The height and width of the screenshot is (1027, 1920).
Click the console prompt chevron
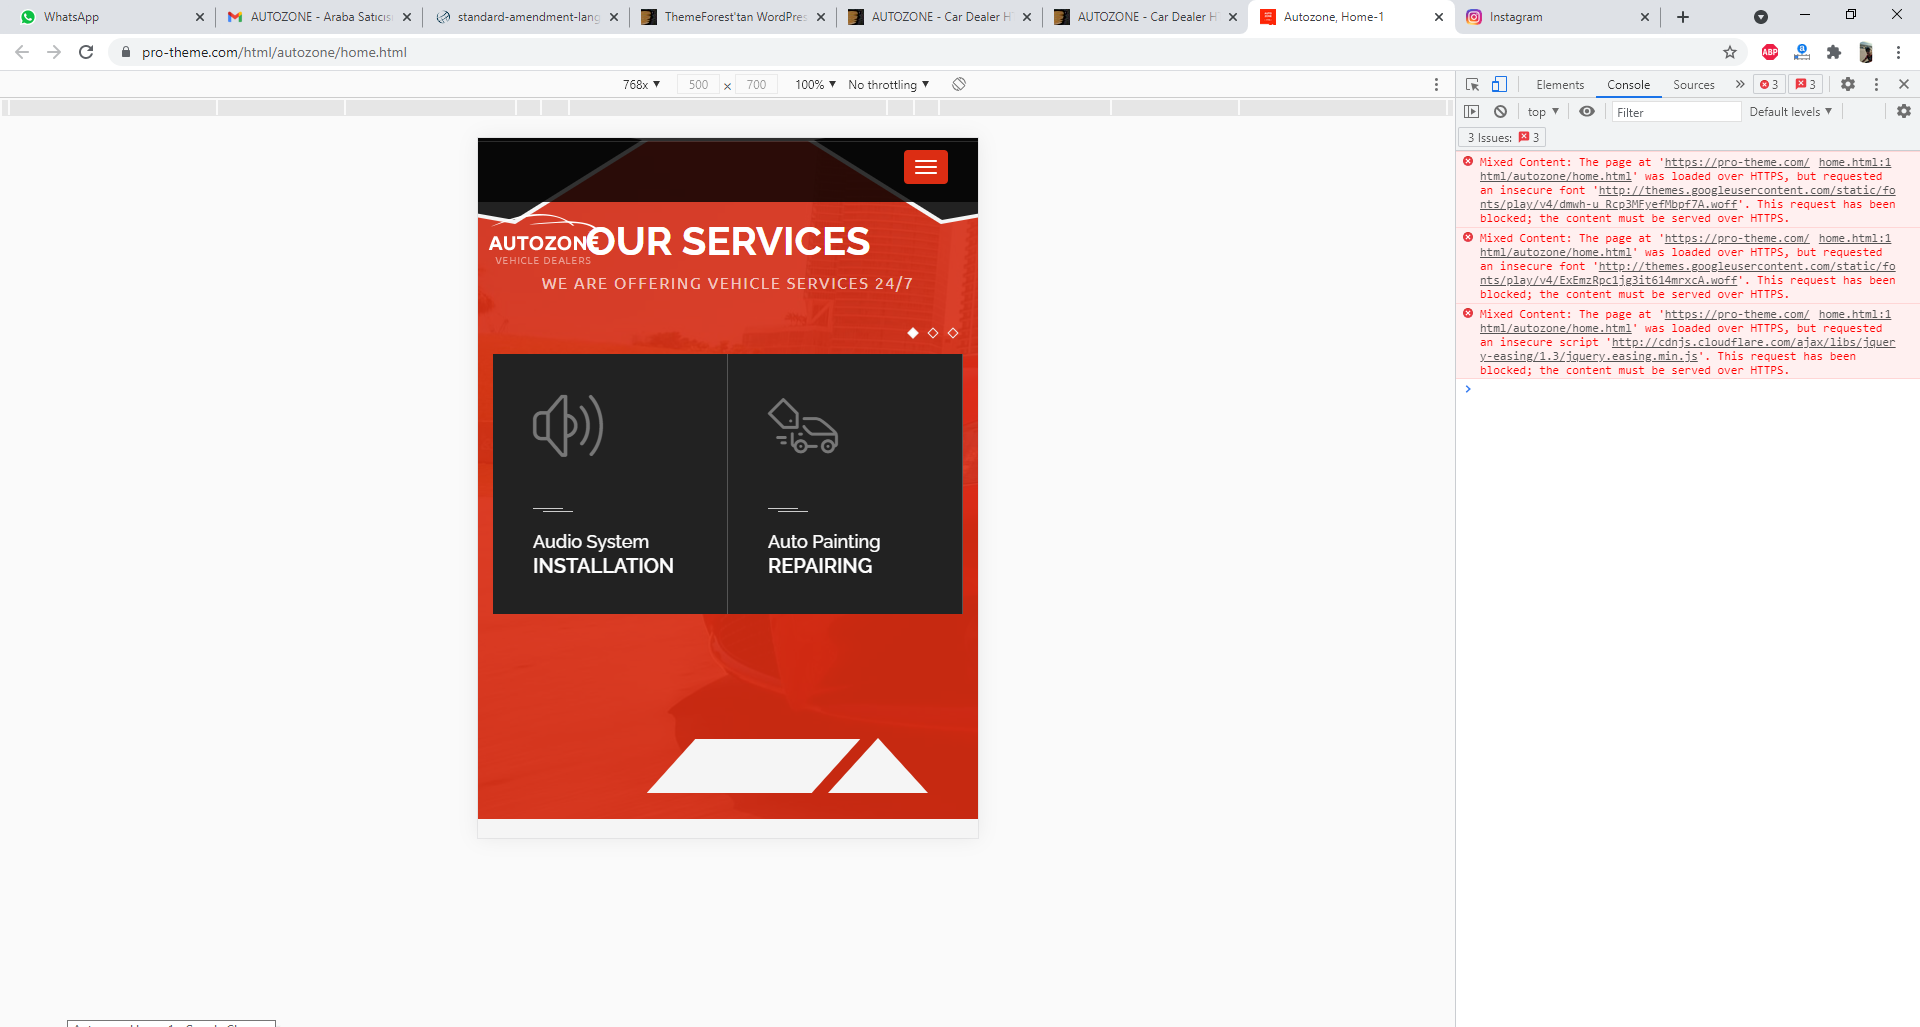pyautogui.click(x=1468, y=389)
